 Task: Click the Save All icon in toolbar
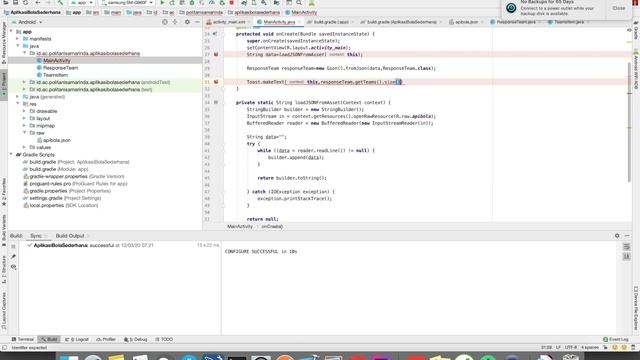(x=16, y=3)
